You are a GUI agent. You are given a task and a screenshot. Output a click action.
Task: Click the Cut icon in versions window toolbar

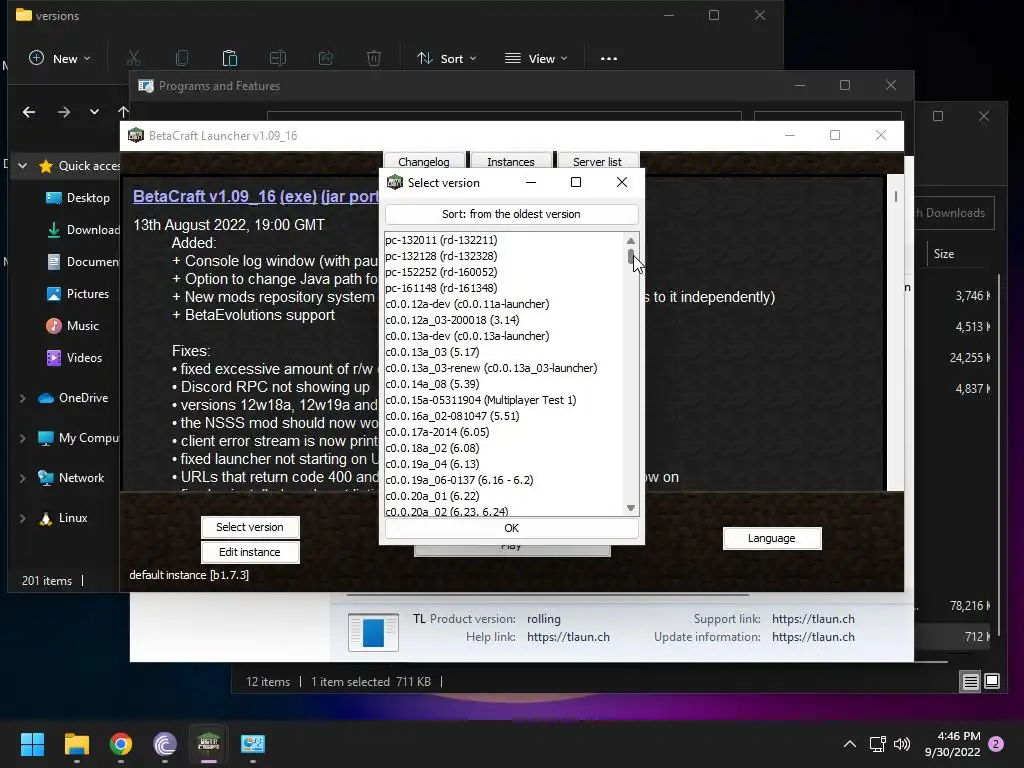click(x=133, y=58)
